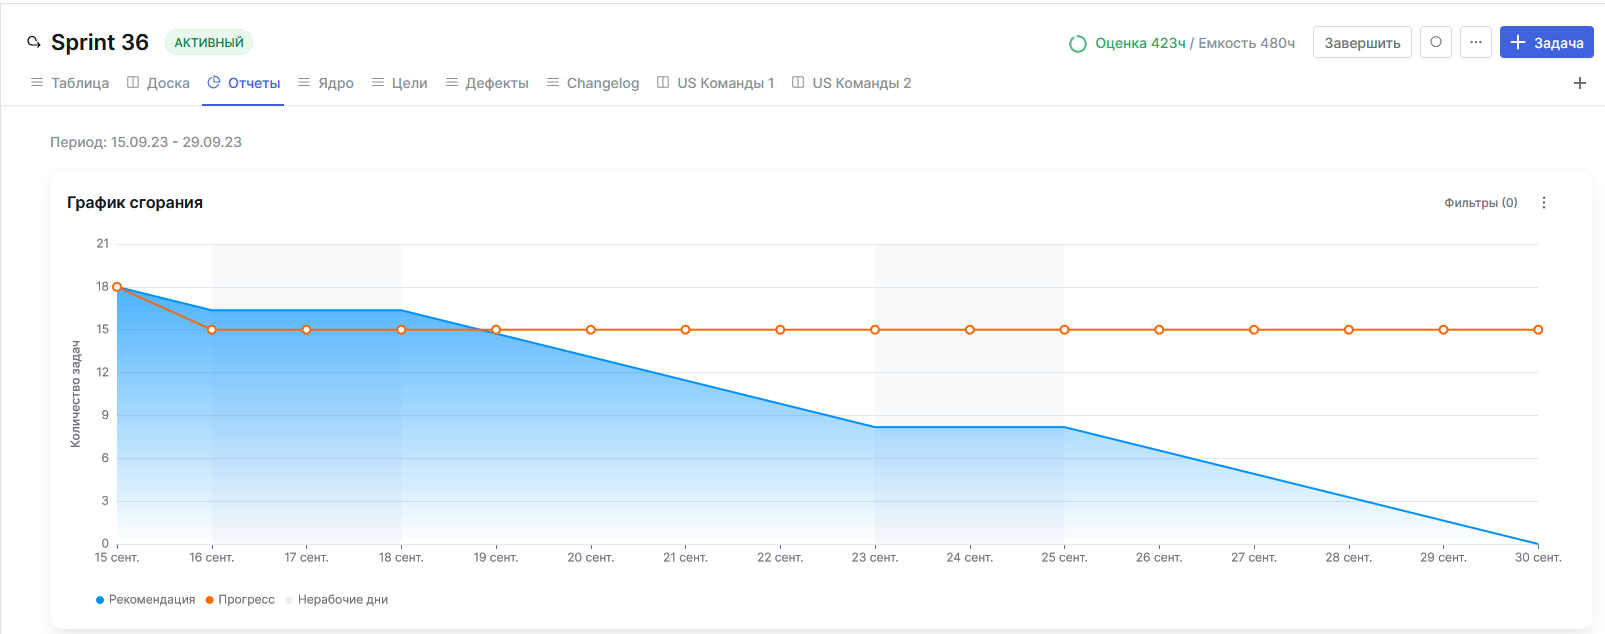Viewport: 1605px width, 634px height.
Task: Toggle Нерабочие дни in the chart legend
Action: pos(337,600)
